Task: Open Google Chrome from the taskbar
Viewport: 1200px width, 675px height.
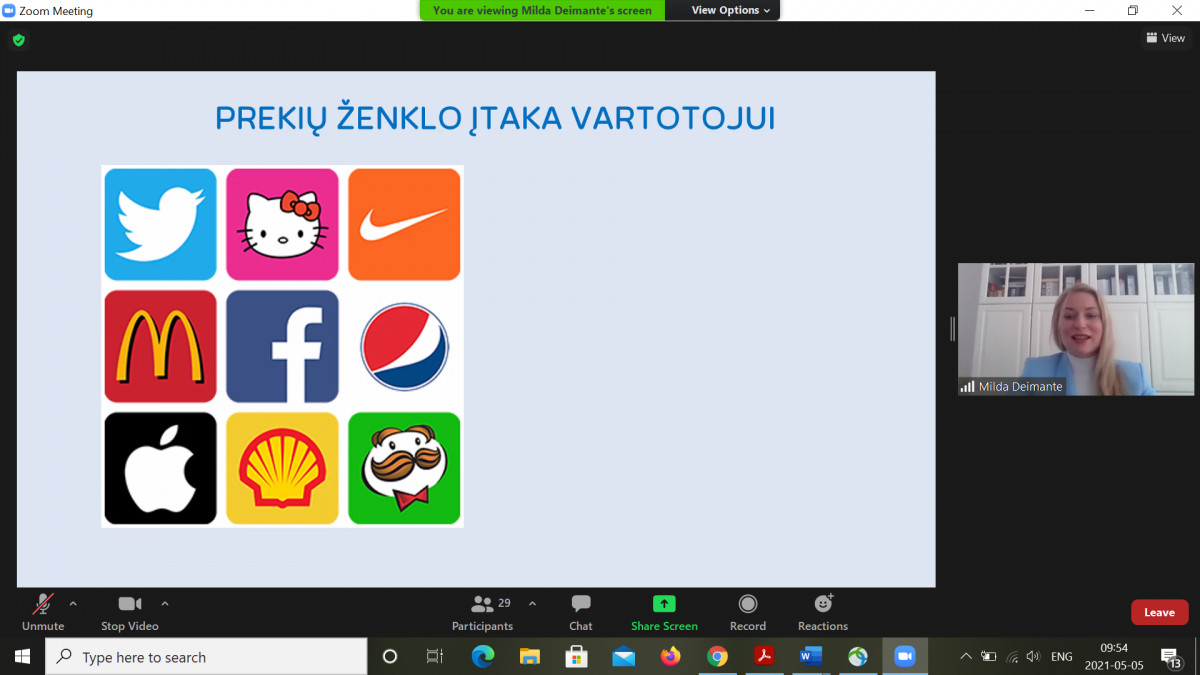Action: click(x=717, y=656)
